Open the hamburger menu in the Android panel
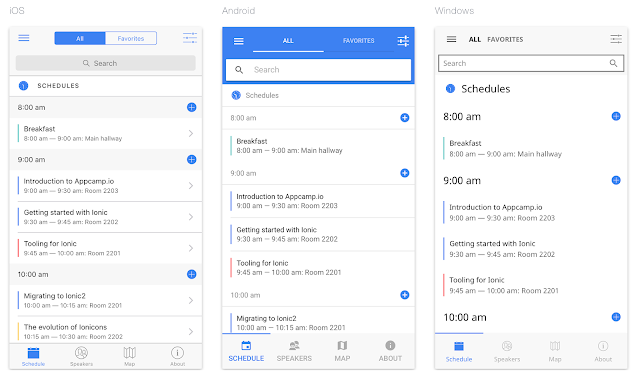Viewport: 640px width, 378px height. pos(239,41)
